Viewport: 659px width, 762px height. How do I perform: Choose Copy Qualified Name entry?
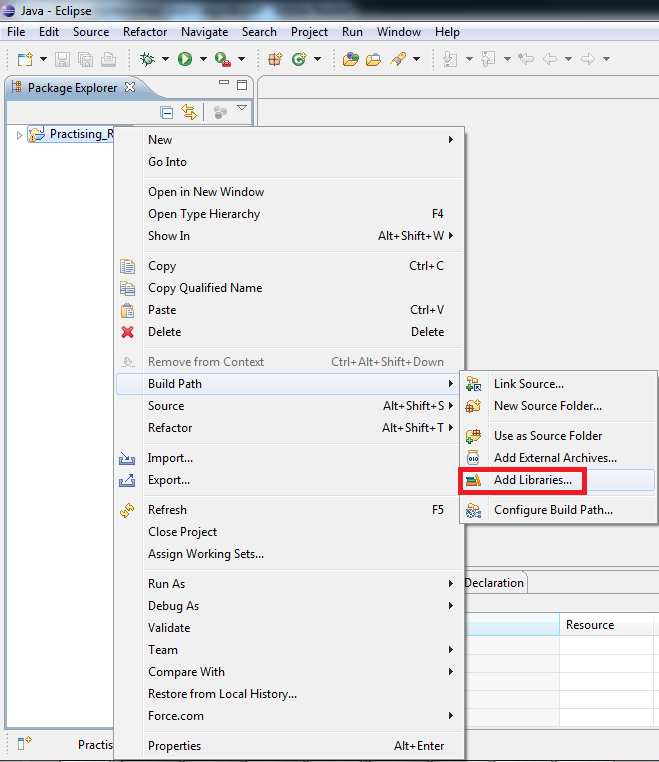(x=288, y=288)
